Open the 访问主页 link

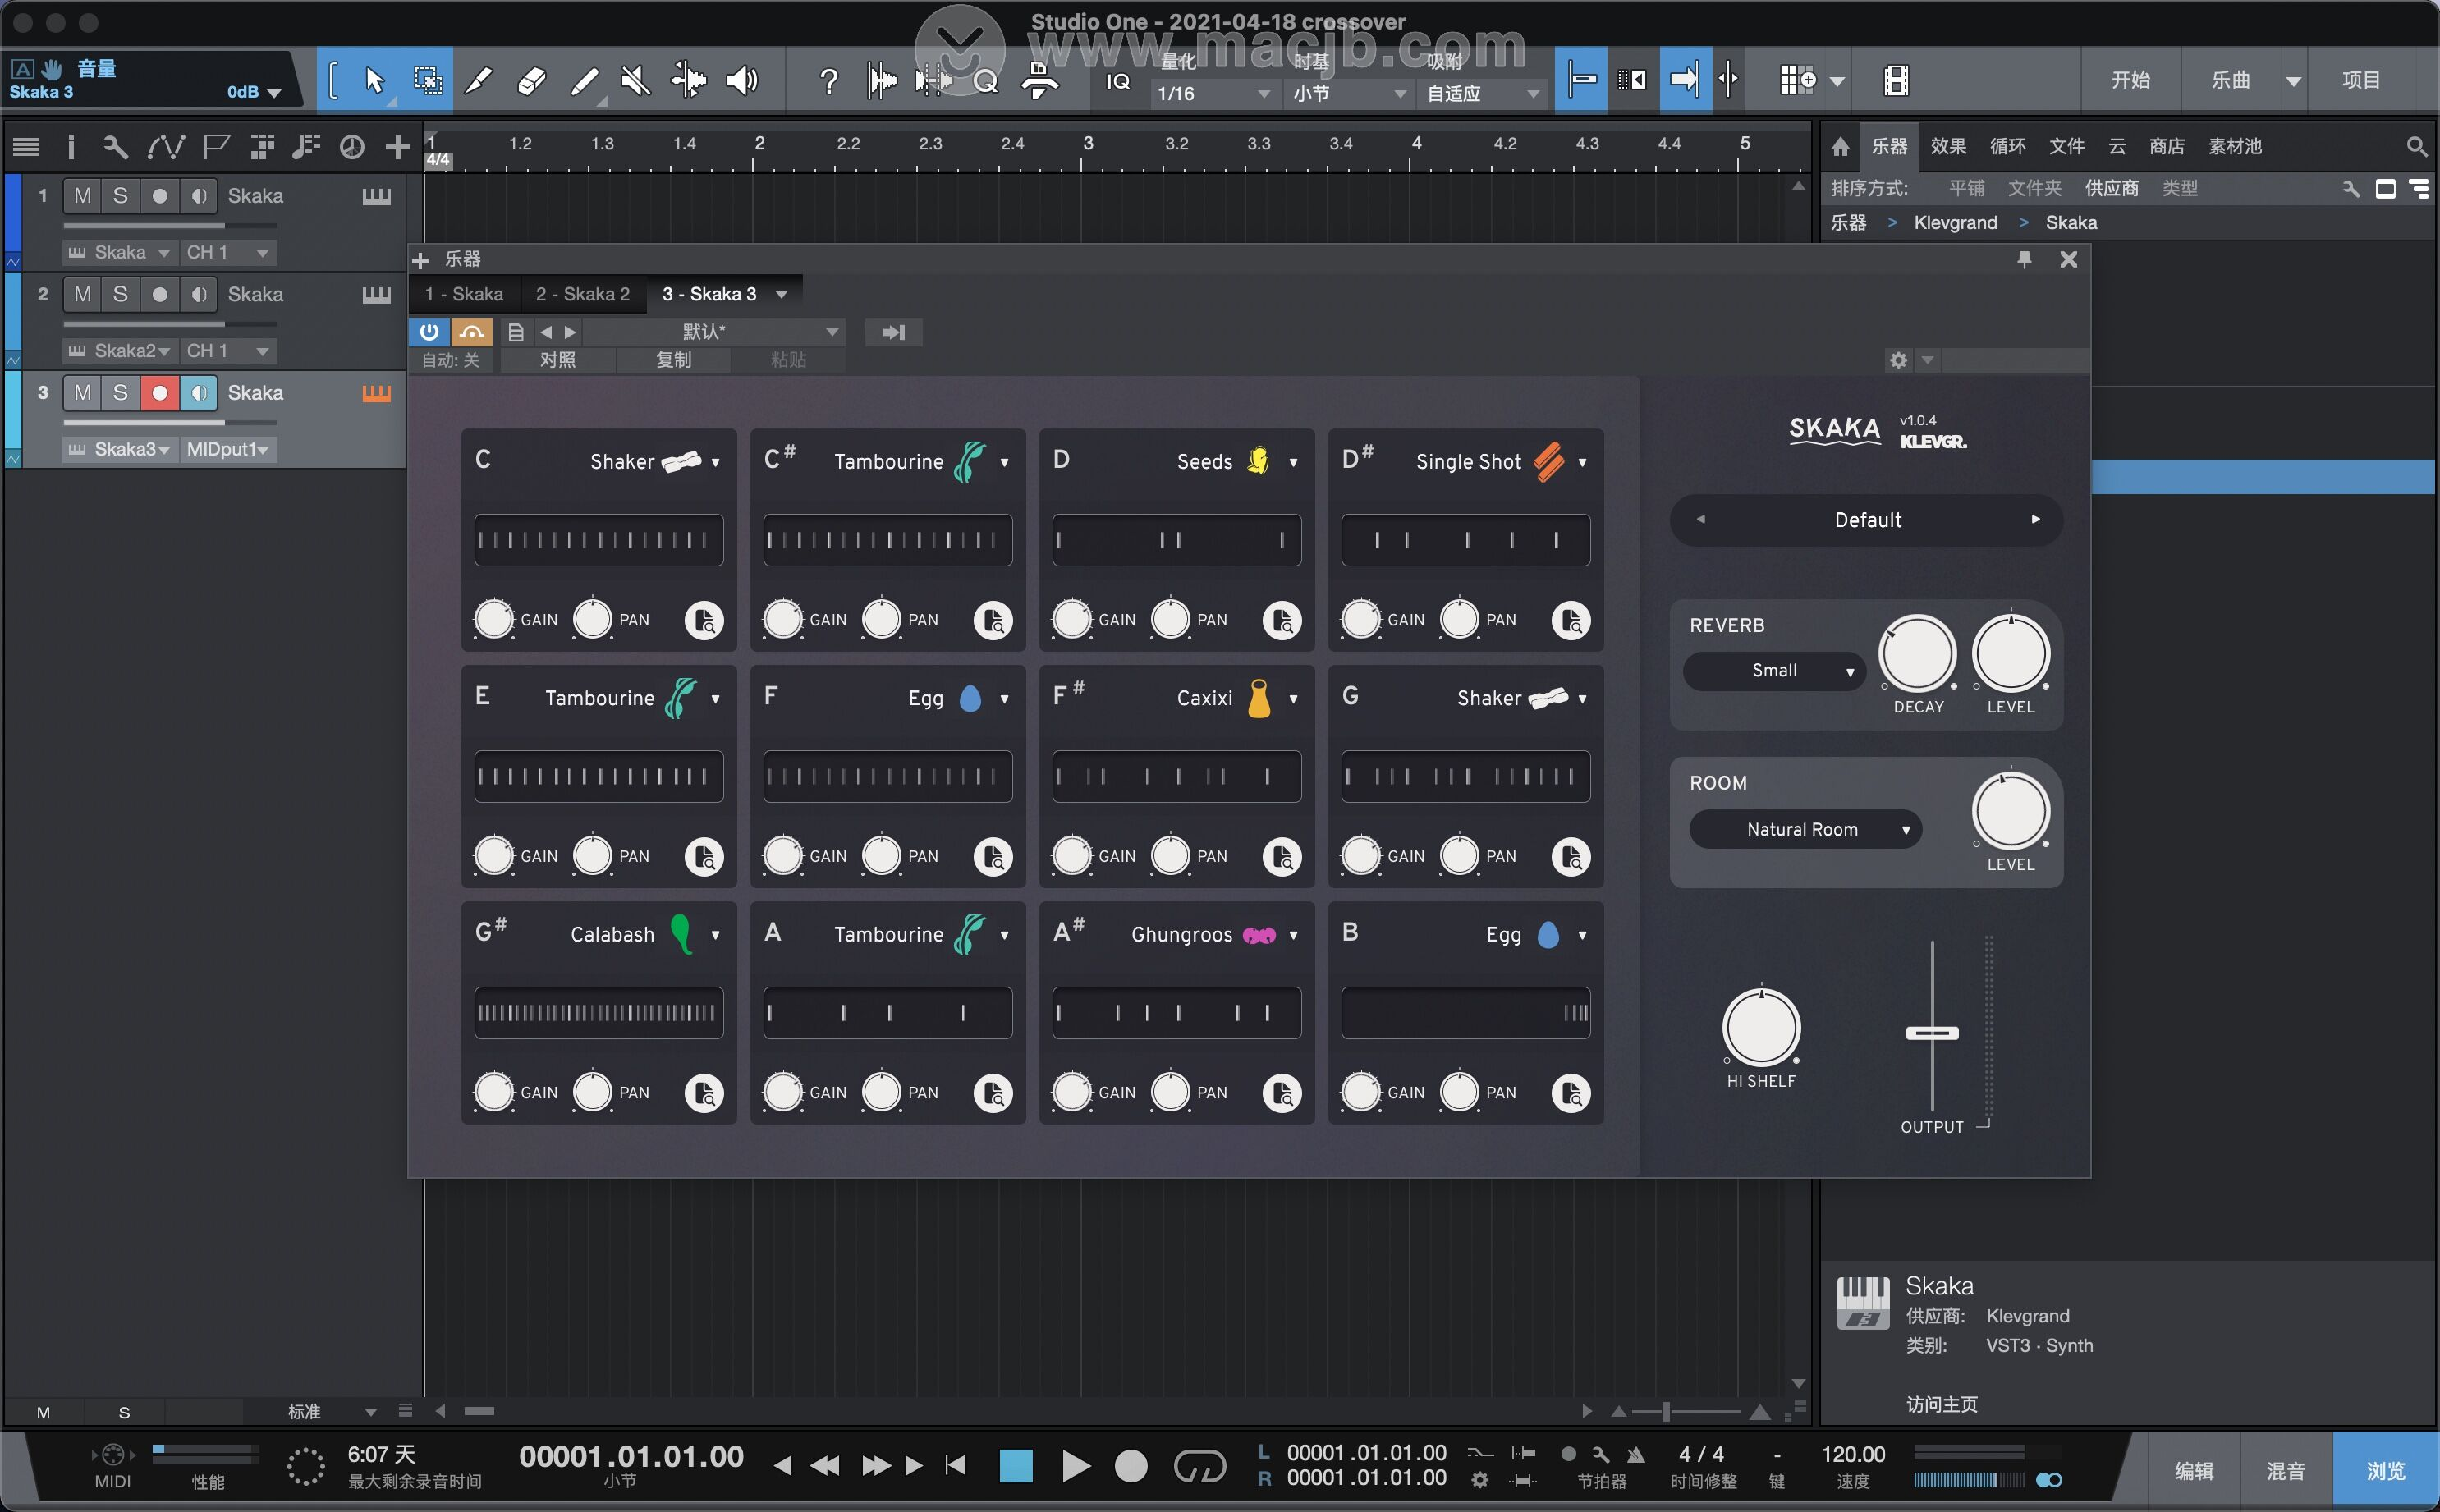pyautogui.click(x=1942, y=1405)
